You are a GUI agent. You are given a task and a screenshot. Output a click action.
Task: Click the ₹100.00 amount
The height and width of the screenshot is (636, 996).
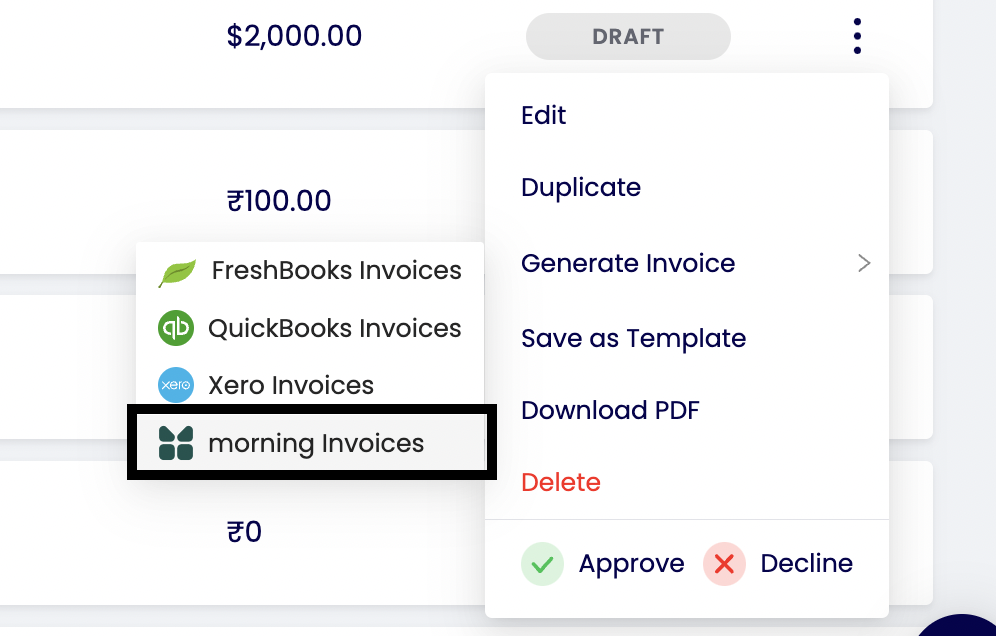click(279, 201)
